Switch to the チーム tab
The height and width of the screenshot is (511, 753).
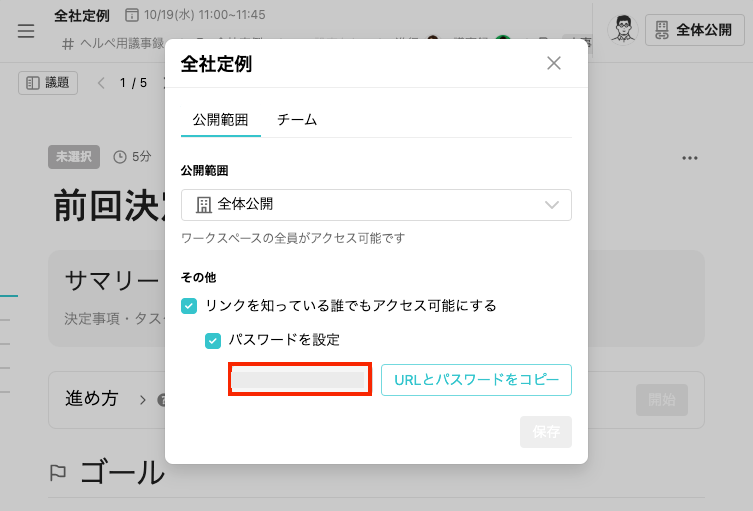tap(297, 120)
